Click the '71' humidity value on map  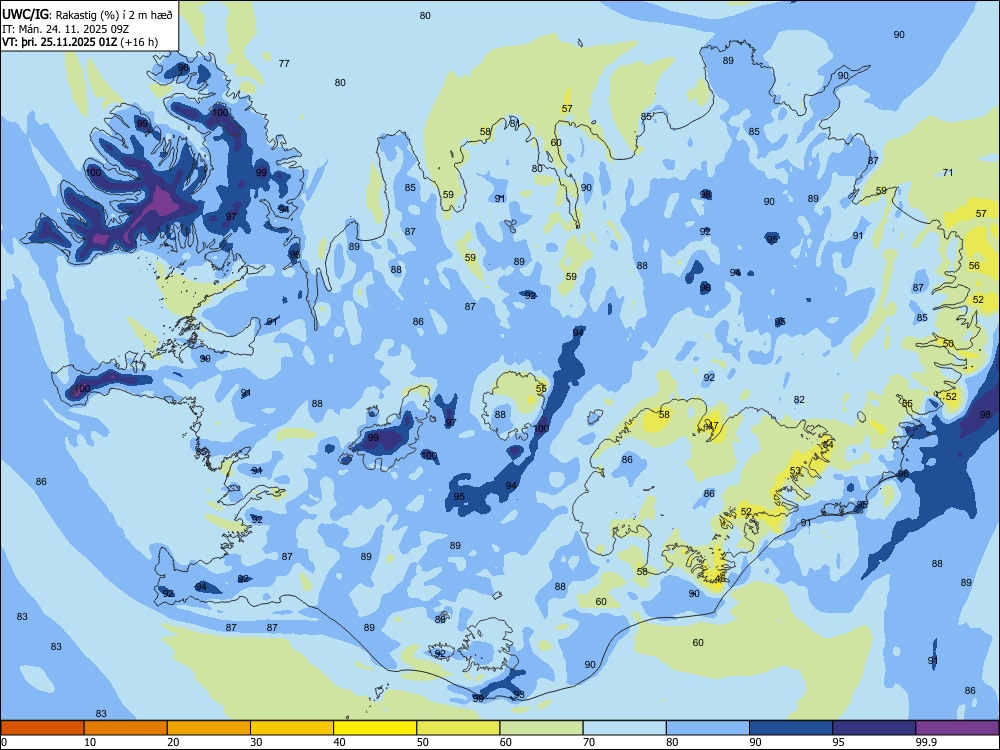point(948,172)
